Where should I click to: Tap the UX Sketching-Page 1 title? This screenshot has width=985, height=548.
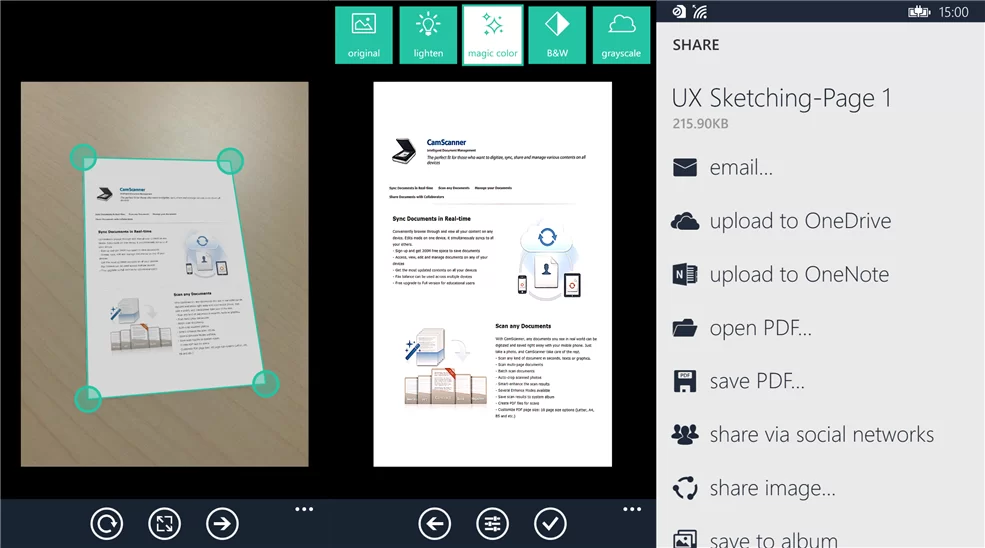pos(781,98)
